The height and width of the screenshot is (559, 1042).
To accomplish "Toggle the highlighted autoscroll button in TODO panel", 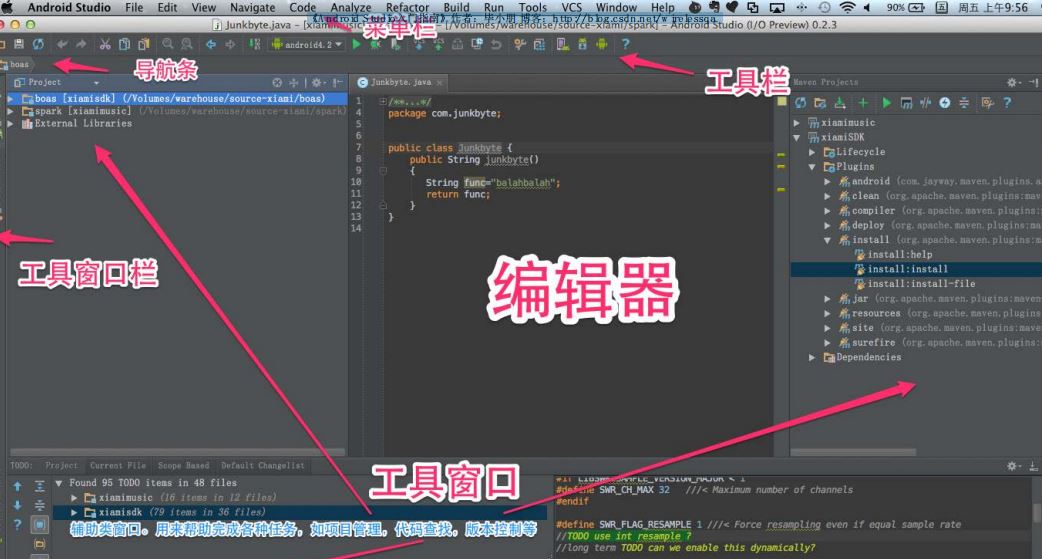I will pyautogui.click(x=39, y=524).
